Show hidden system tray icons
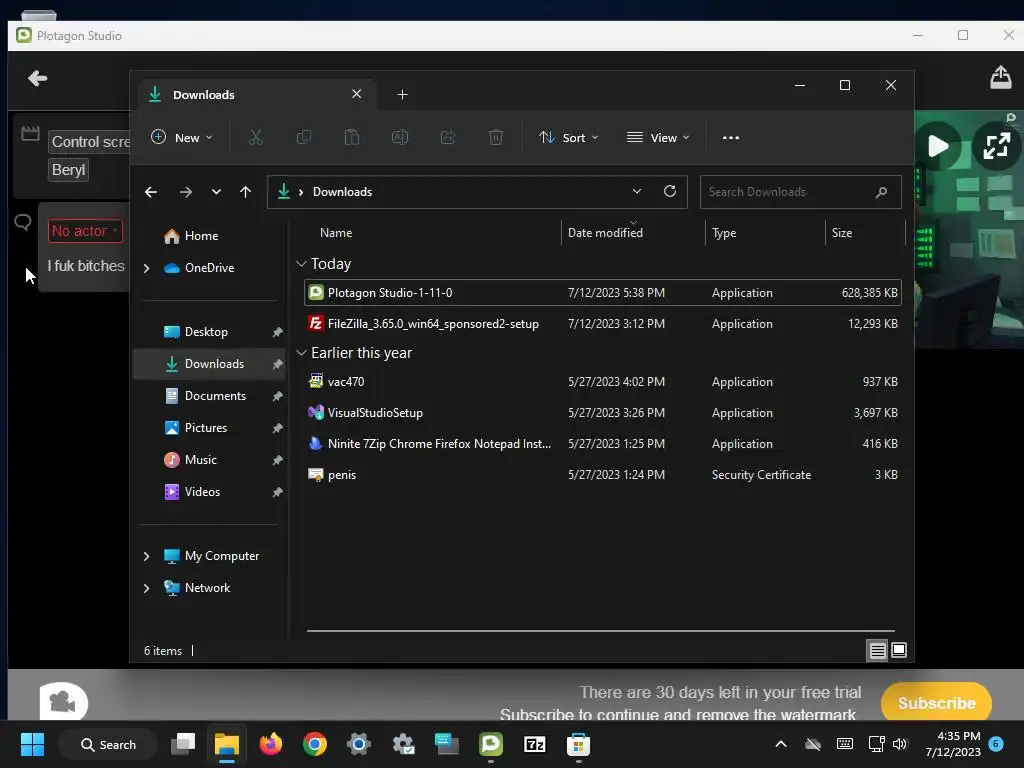The height and width of the screenshot is (768, 1024). 780,744
